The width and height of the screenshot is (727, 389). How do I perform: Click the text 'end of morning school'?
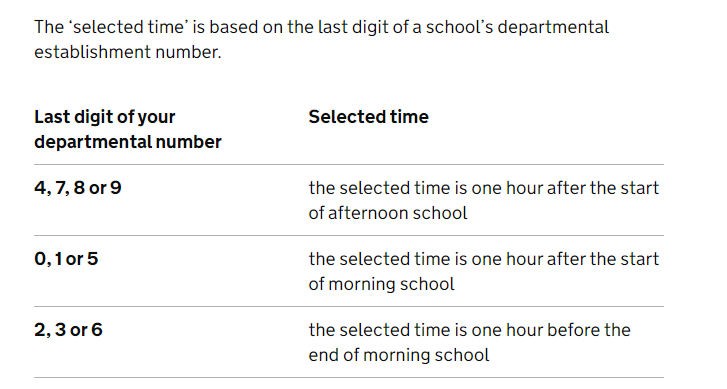[399, 355]
